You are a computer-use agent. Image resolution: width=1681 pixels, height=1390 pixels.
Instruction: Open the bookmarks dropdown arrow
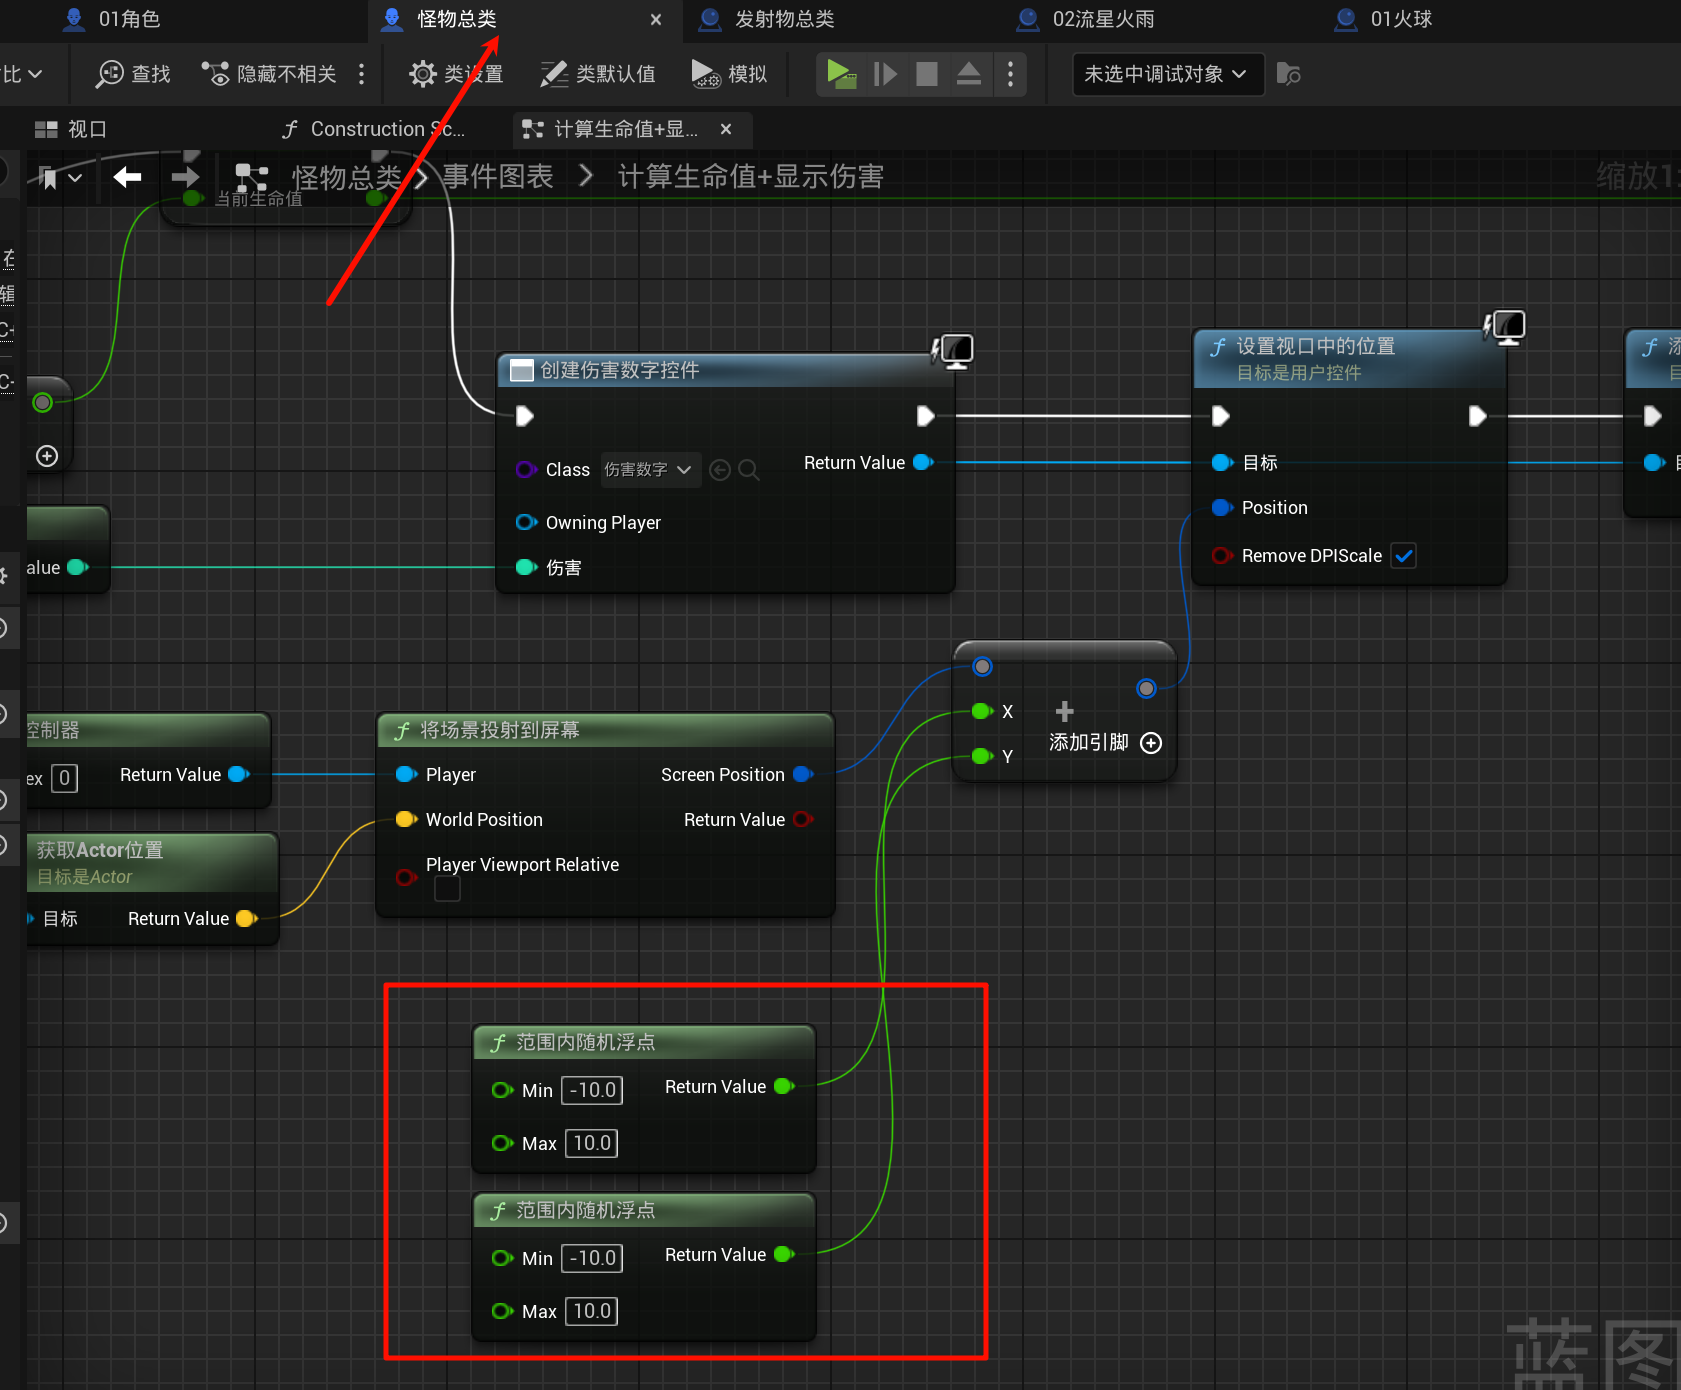[75, 178]
